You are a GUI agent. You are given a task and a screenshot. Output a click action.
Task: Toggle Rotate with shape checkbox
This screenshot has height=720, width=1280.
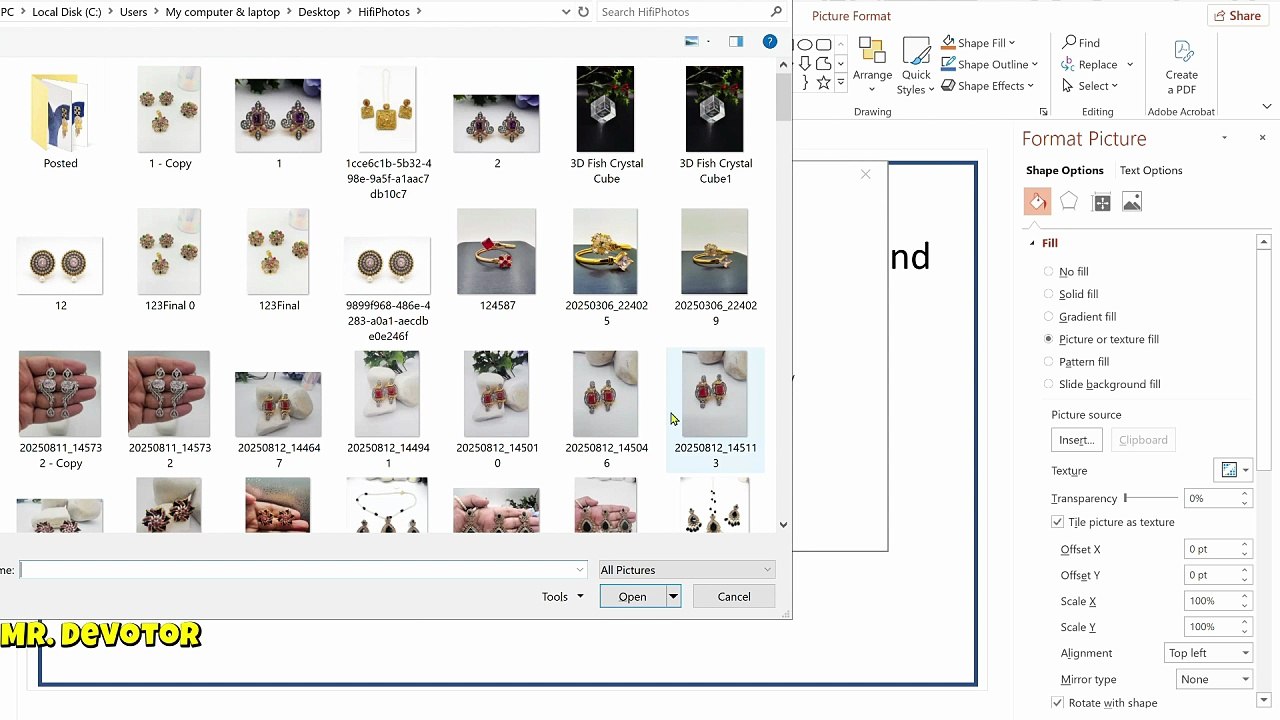(1057, 703)
